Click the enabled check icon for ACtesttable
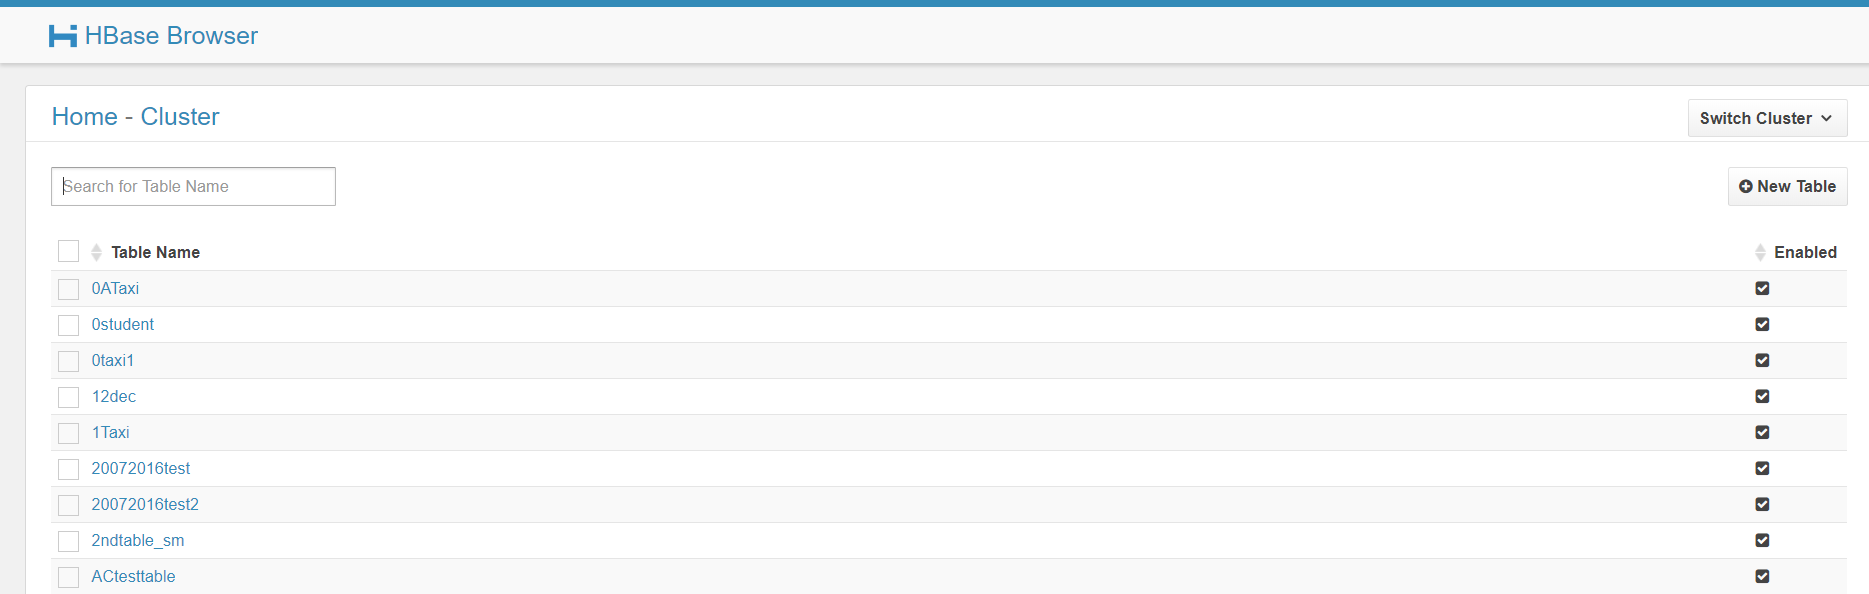 tap(1762, 576)
